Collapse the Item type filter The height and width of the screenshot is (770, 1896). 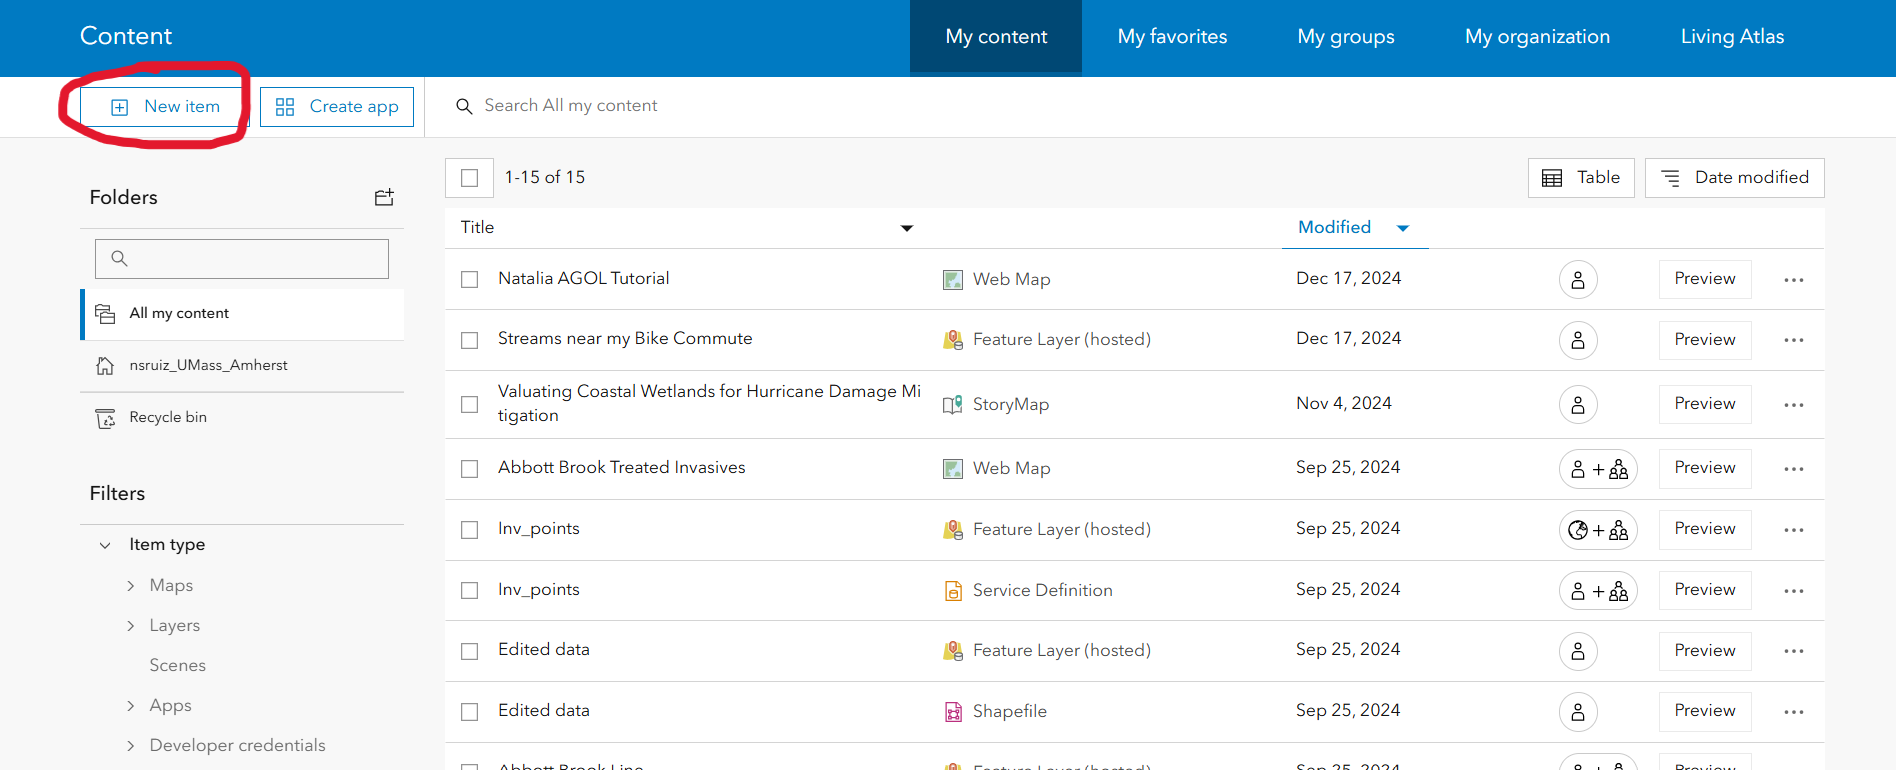tap(105, 545)
